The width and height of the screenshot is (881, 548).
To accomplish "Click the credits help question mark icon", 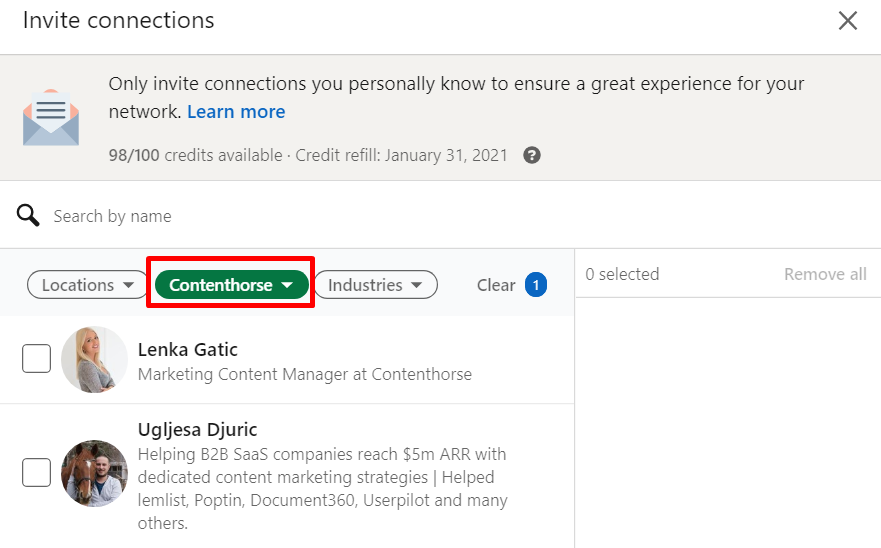I will (532, 155).
